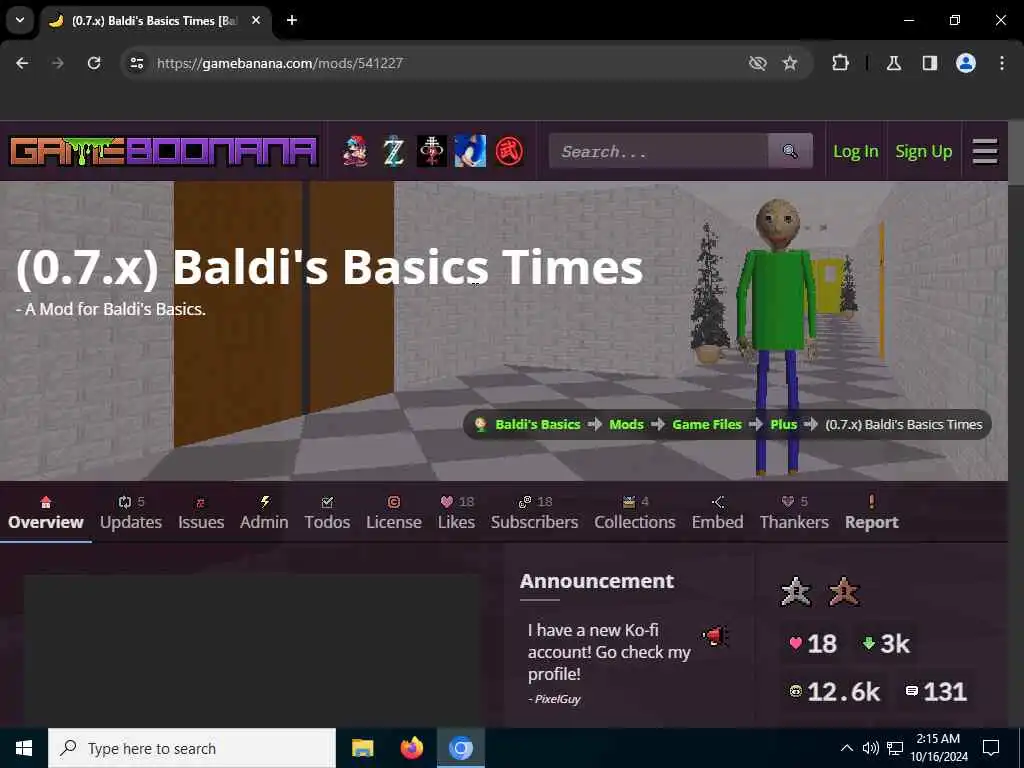
Task: Open the Collections tab
Action: point(635,513)
